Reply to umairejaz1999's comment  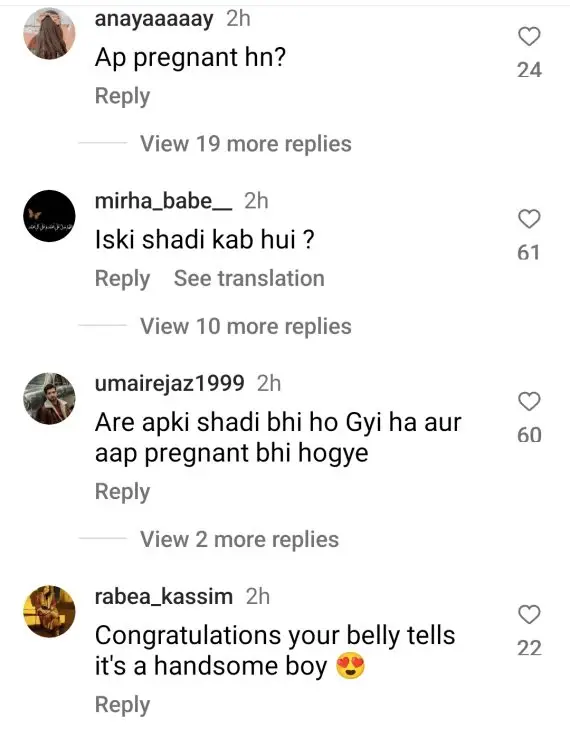122,492
